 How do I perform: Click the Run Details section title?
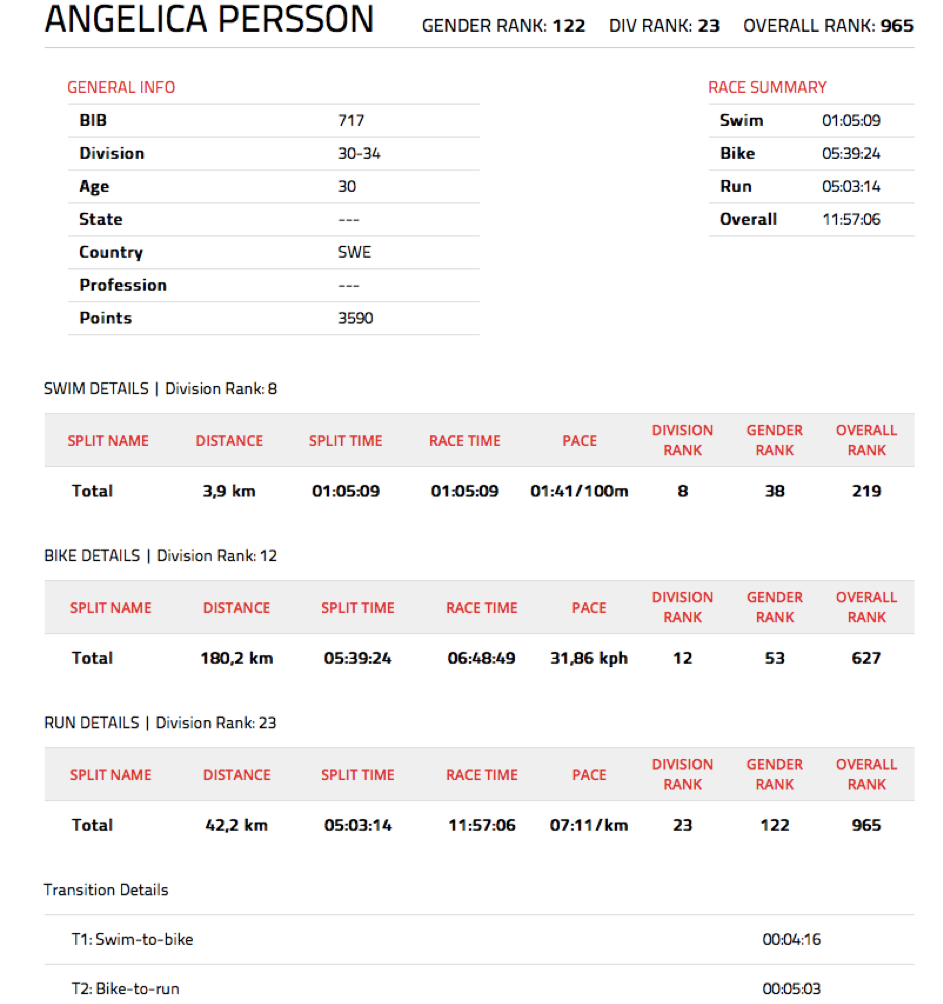[160, 723]
